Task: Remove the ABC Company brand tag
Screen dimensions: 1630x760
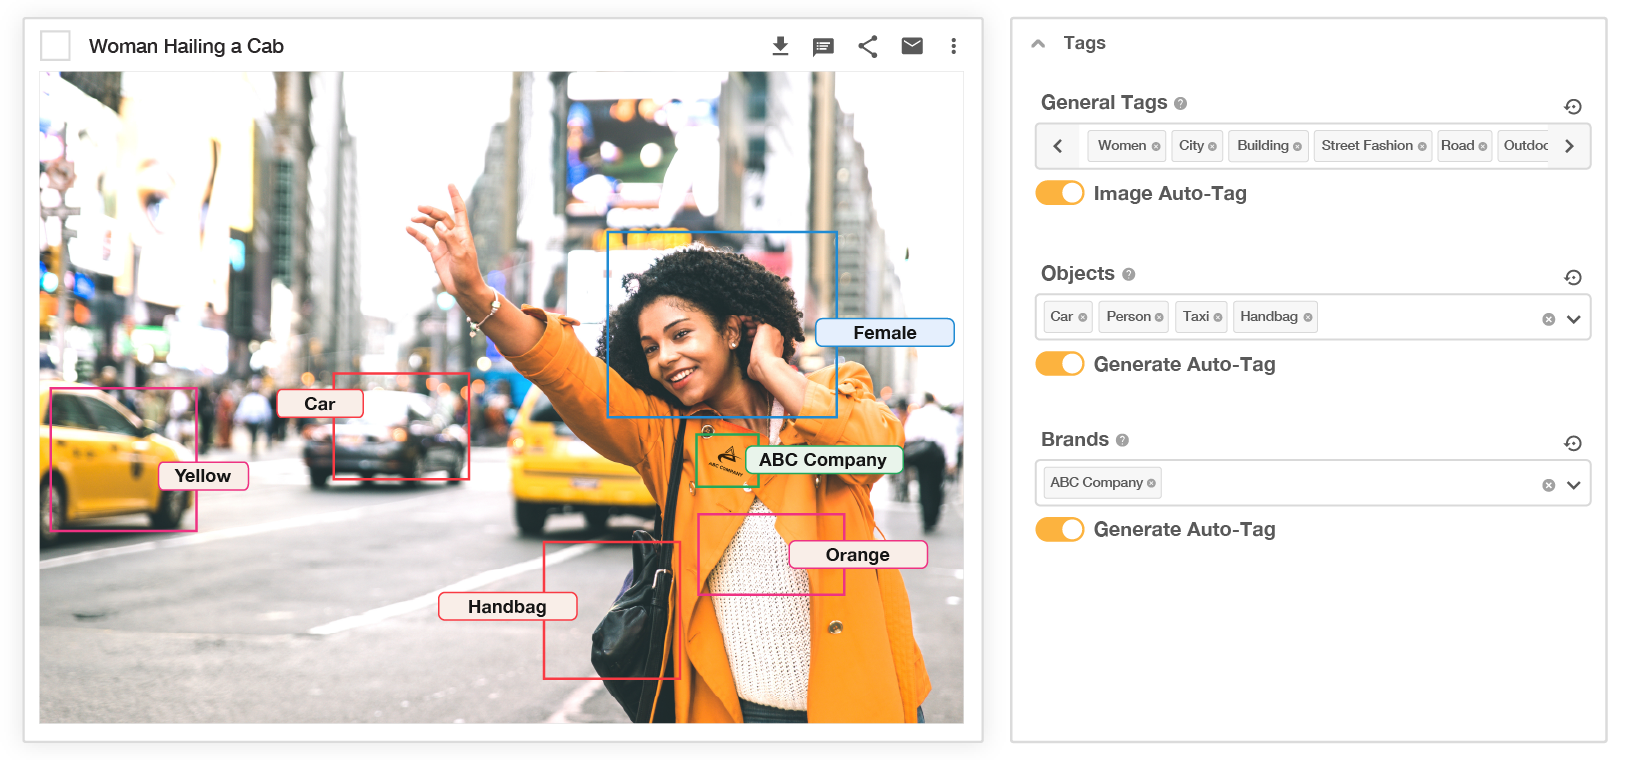Action: point(1151,484)
